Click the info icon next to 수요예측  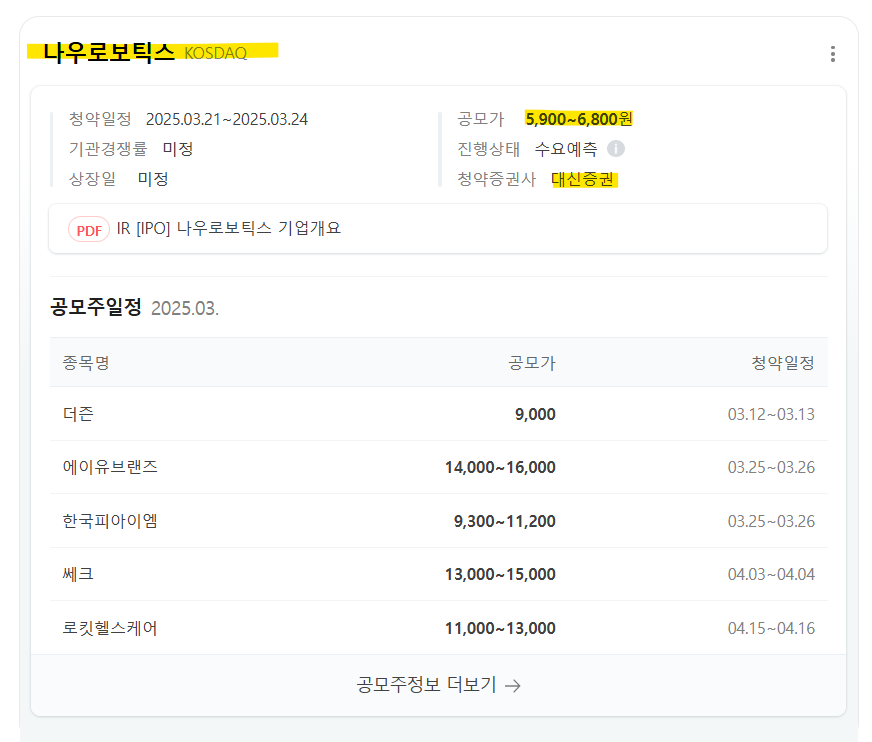point(616,149)
